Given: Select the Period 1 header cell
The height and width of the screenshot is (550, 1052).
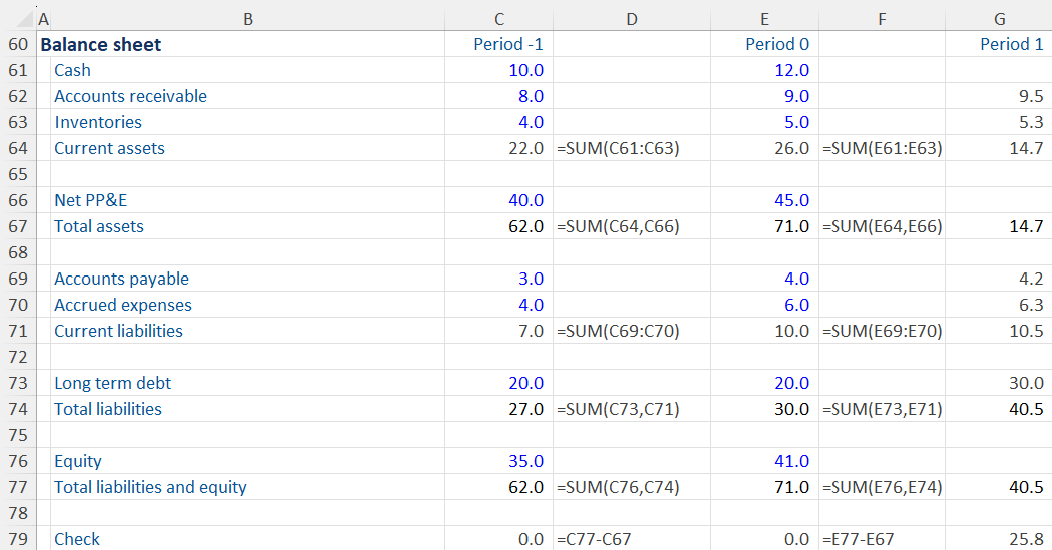Looking at the screenshot, I should pyautogui.click(x=1011, y=44).
